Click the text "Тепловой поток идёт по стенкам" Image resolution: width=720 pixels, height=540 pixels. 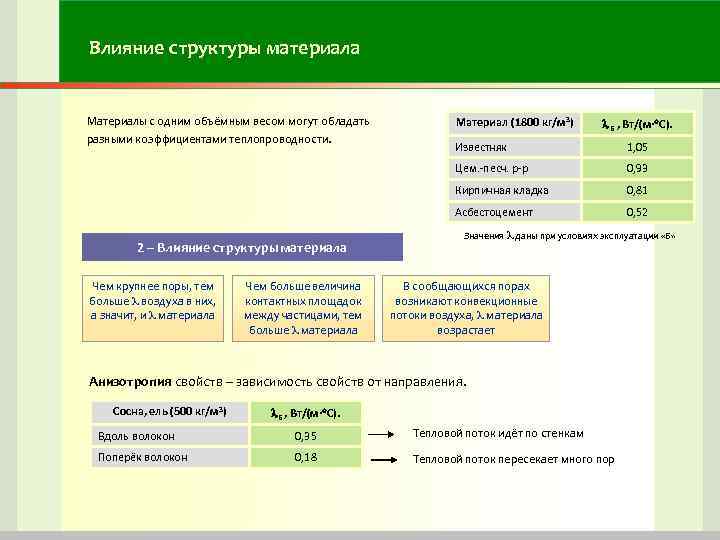point(498,433)
